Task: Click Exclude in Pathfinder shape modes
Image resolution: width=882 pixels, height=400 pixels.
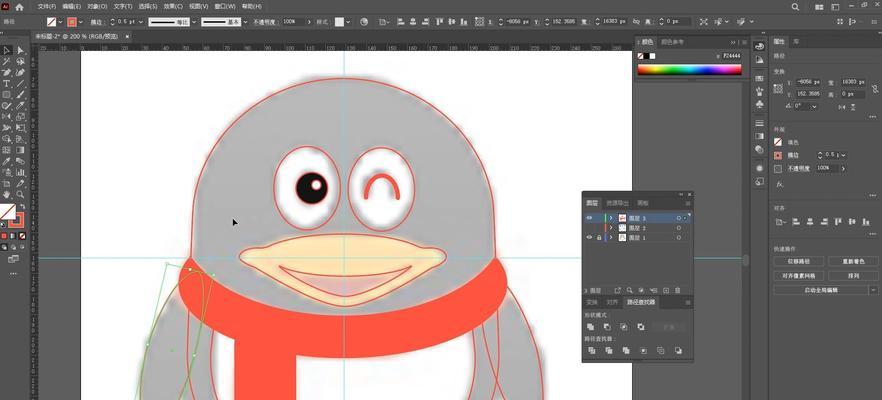Action: click(x=641, y=327)
